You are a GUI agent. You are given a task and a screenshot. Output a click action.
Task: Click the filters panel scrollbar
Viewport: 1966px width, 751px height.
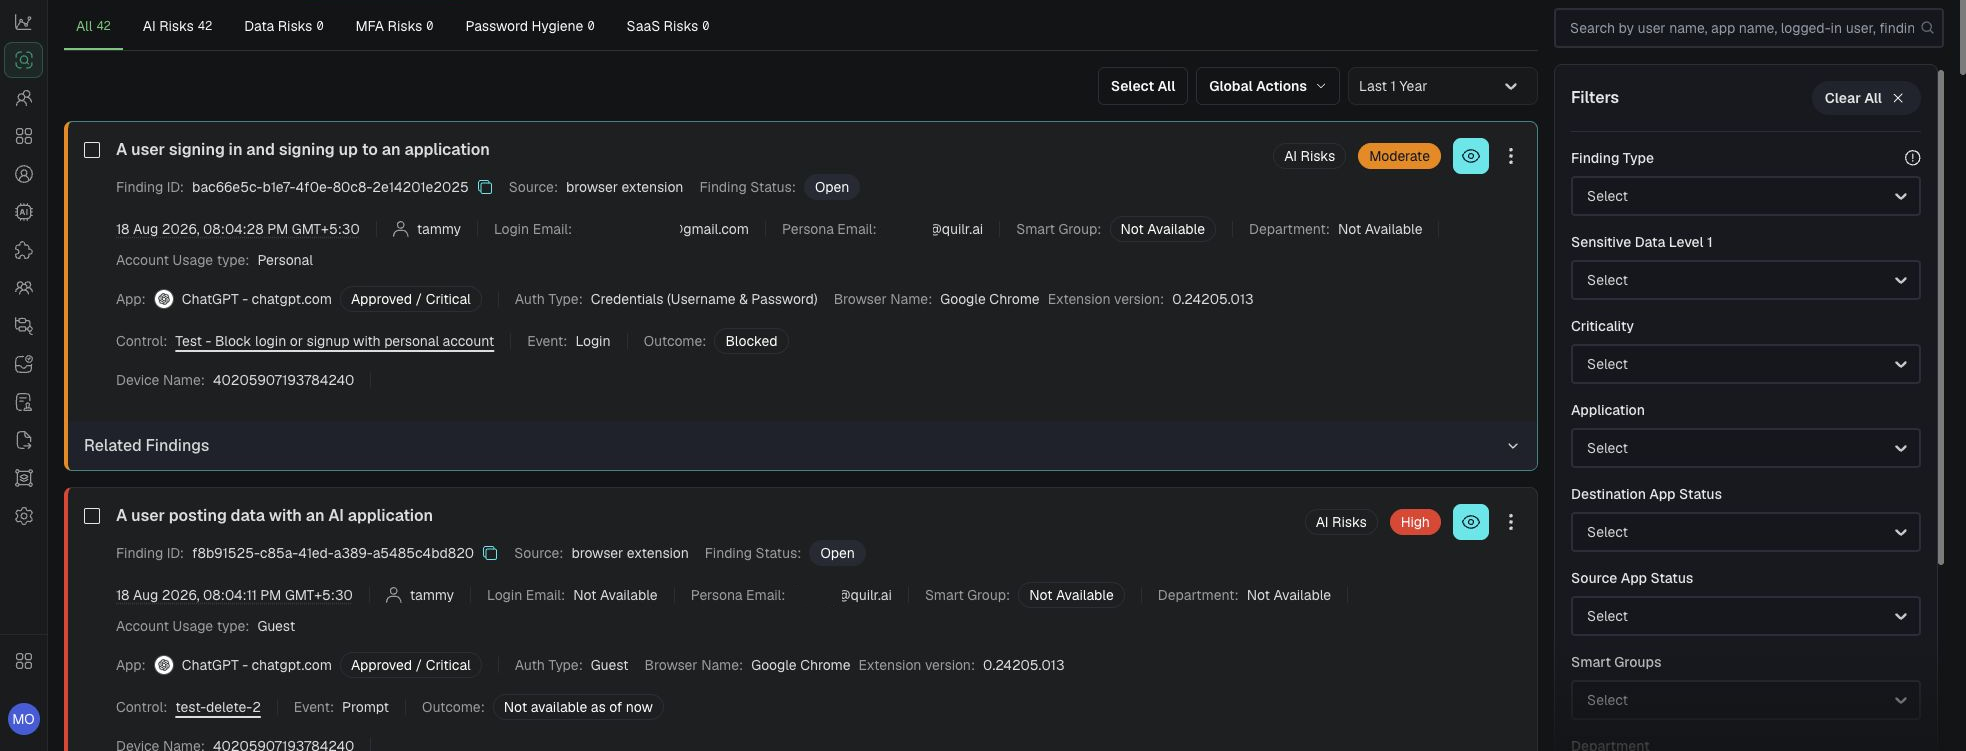click(x=1941, y=318)
